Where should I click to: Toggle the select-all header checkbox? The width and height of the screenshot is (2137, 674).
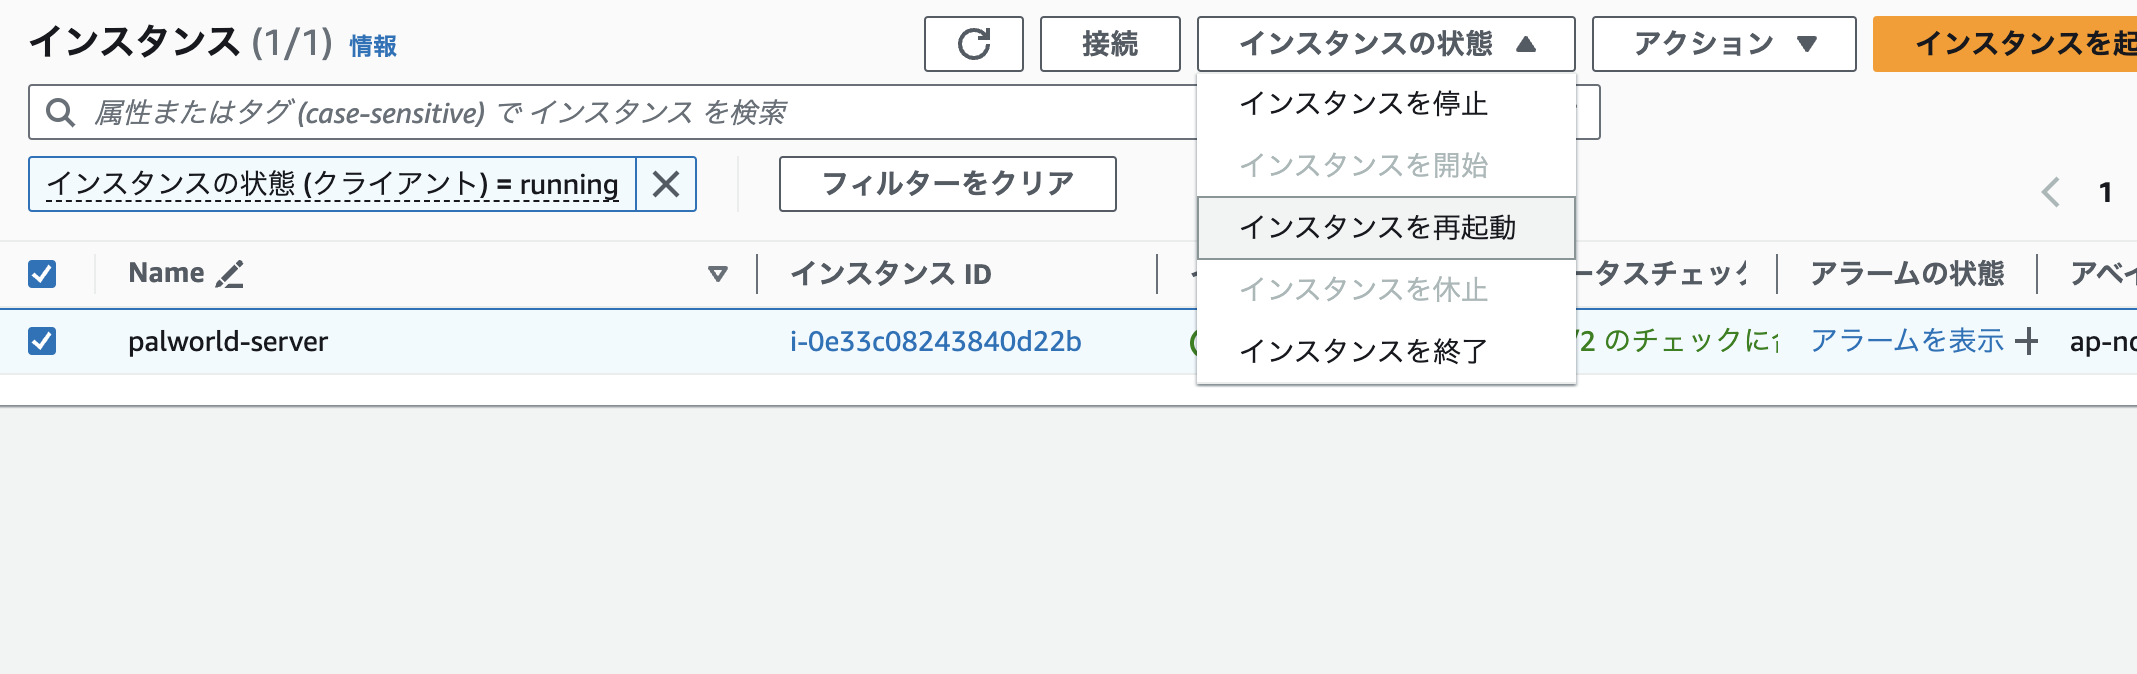pos(42,274)
